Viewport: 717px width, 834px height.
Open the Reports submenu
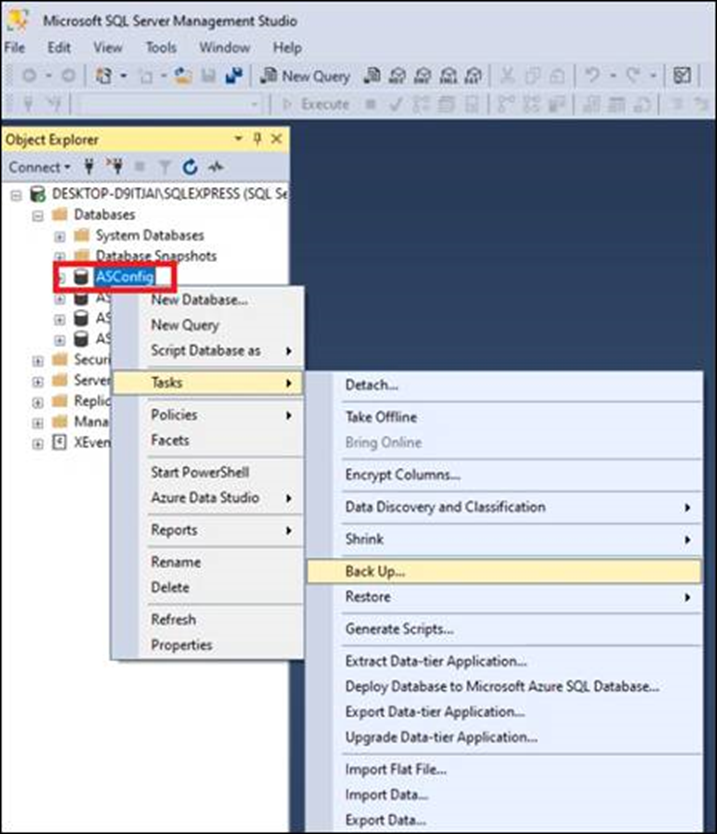pos(209,530)
